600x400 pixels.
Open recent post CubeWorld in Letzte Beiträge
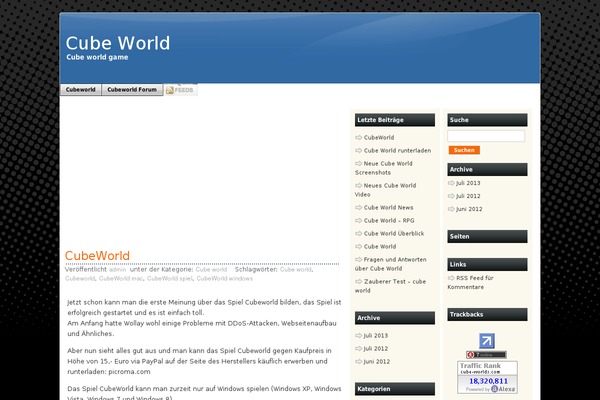(379, 137)
